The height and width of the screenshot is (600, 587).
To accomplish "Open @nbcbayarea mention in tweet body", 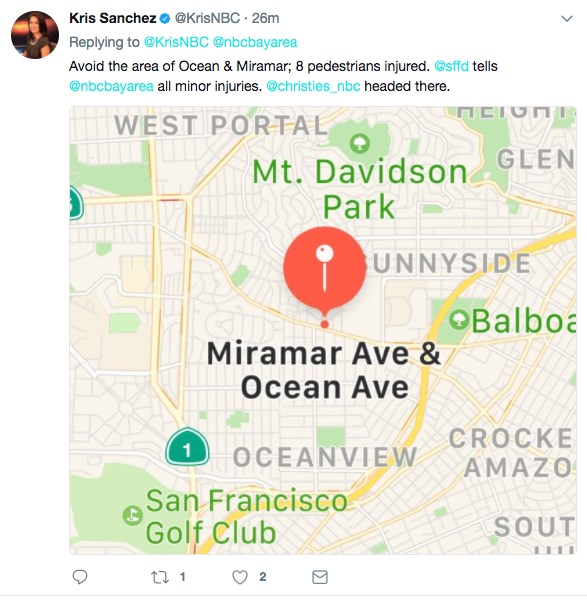I will click(x=111, y=86).
